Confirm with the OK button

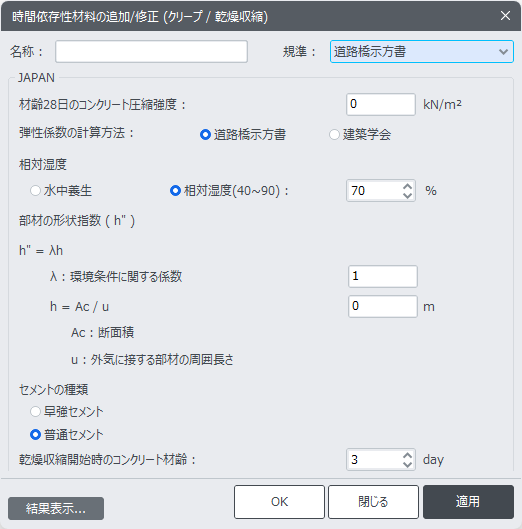pos(279,502)
